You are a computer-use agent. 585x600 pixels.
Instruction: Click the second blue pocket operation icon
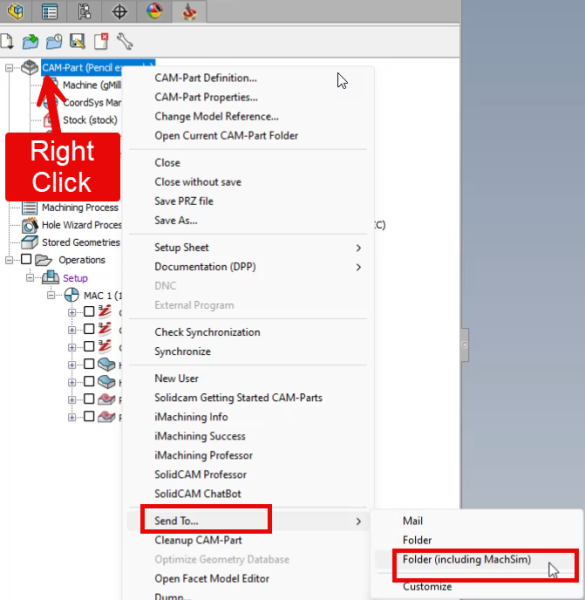tap(106, 382)
